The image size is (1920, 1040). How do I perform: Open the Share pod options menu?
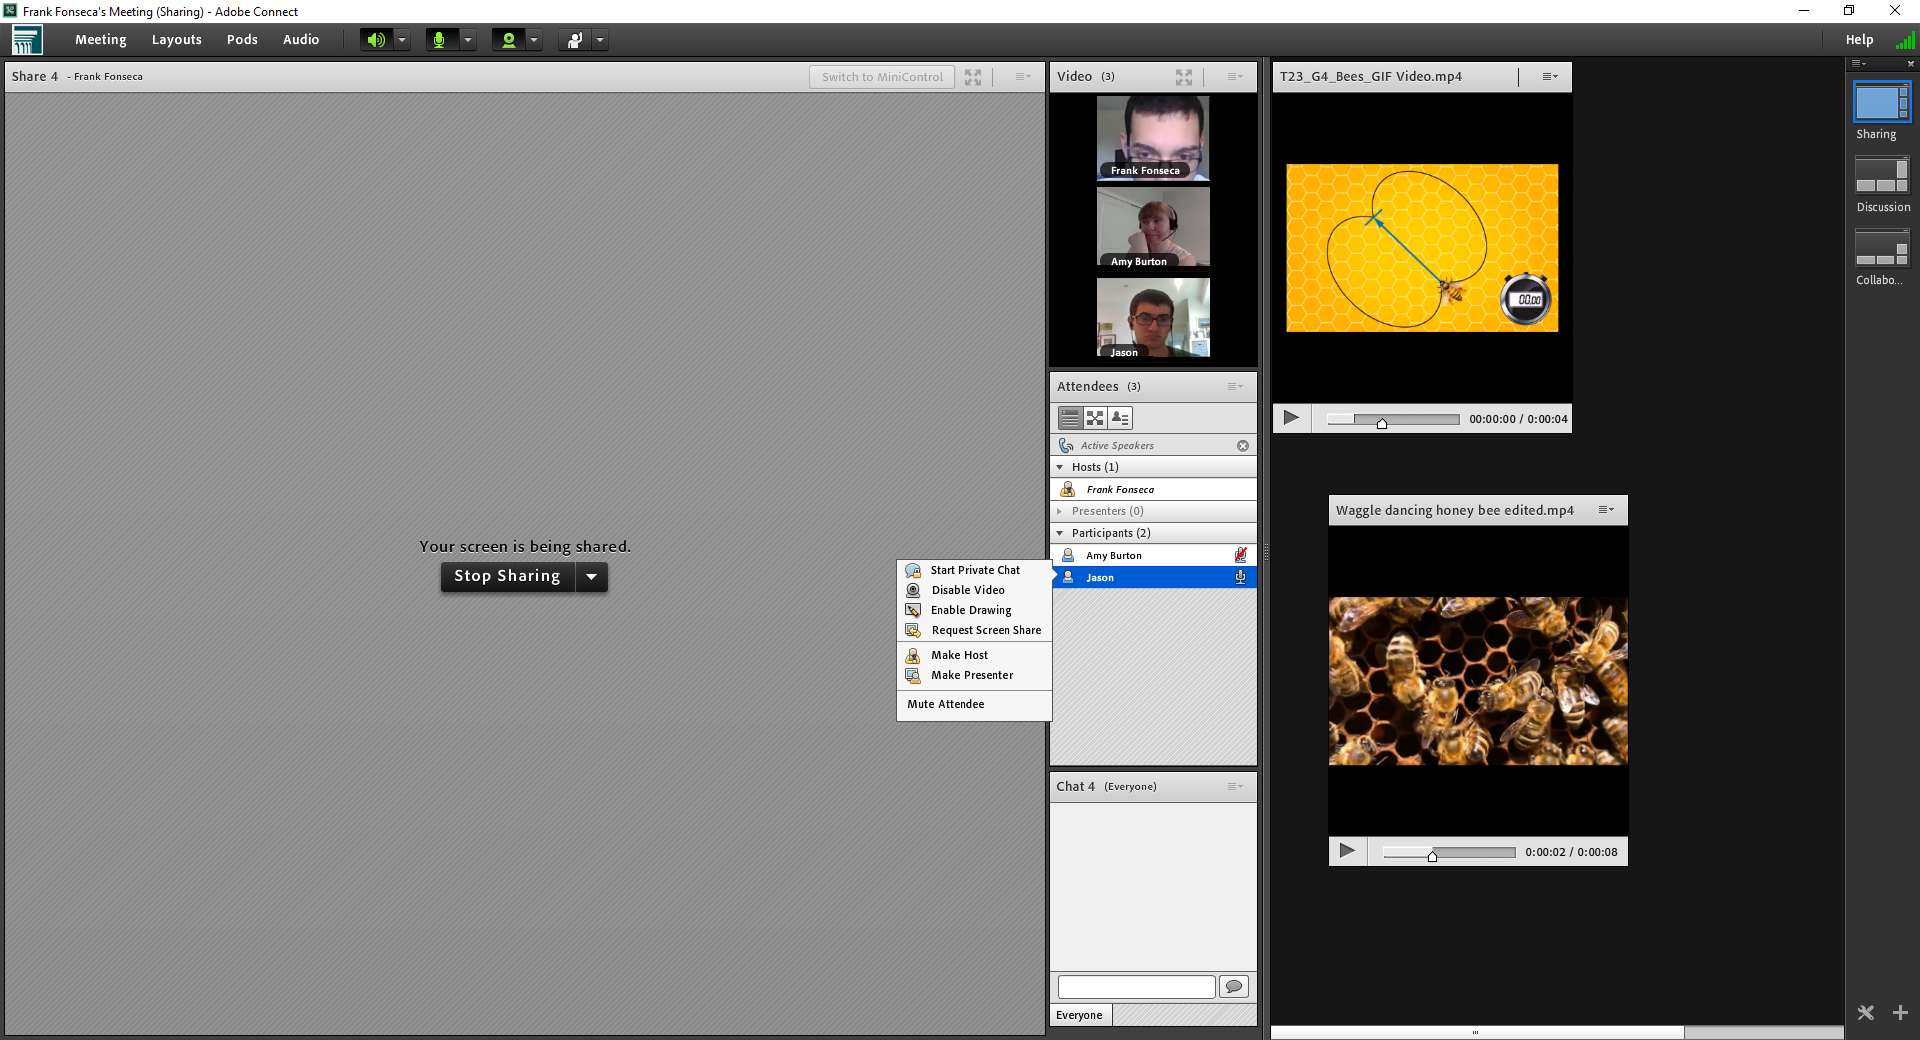click(1023, 77)
